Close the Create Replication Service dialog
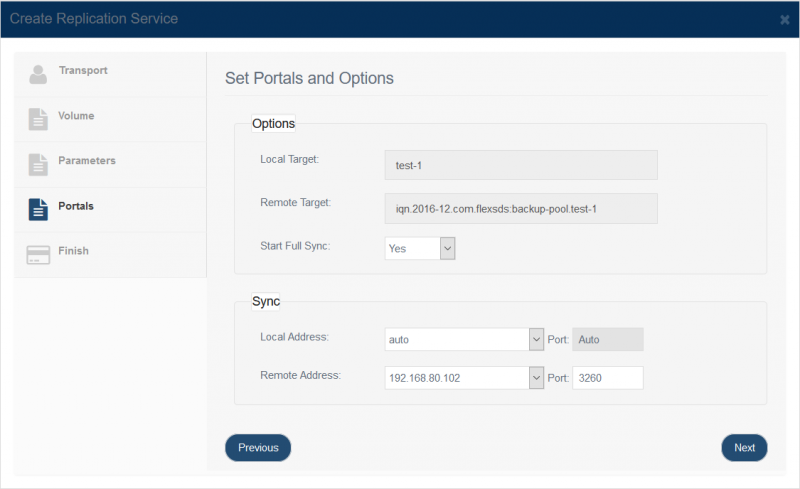This screenshot has width=800, height=489. [x=785, y=20]
